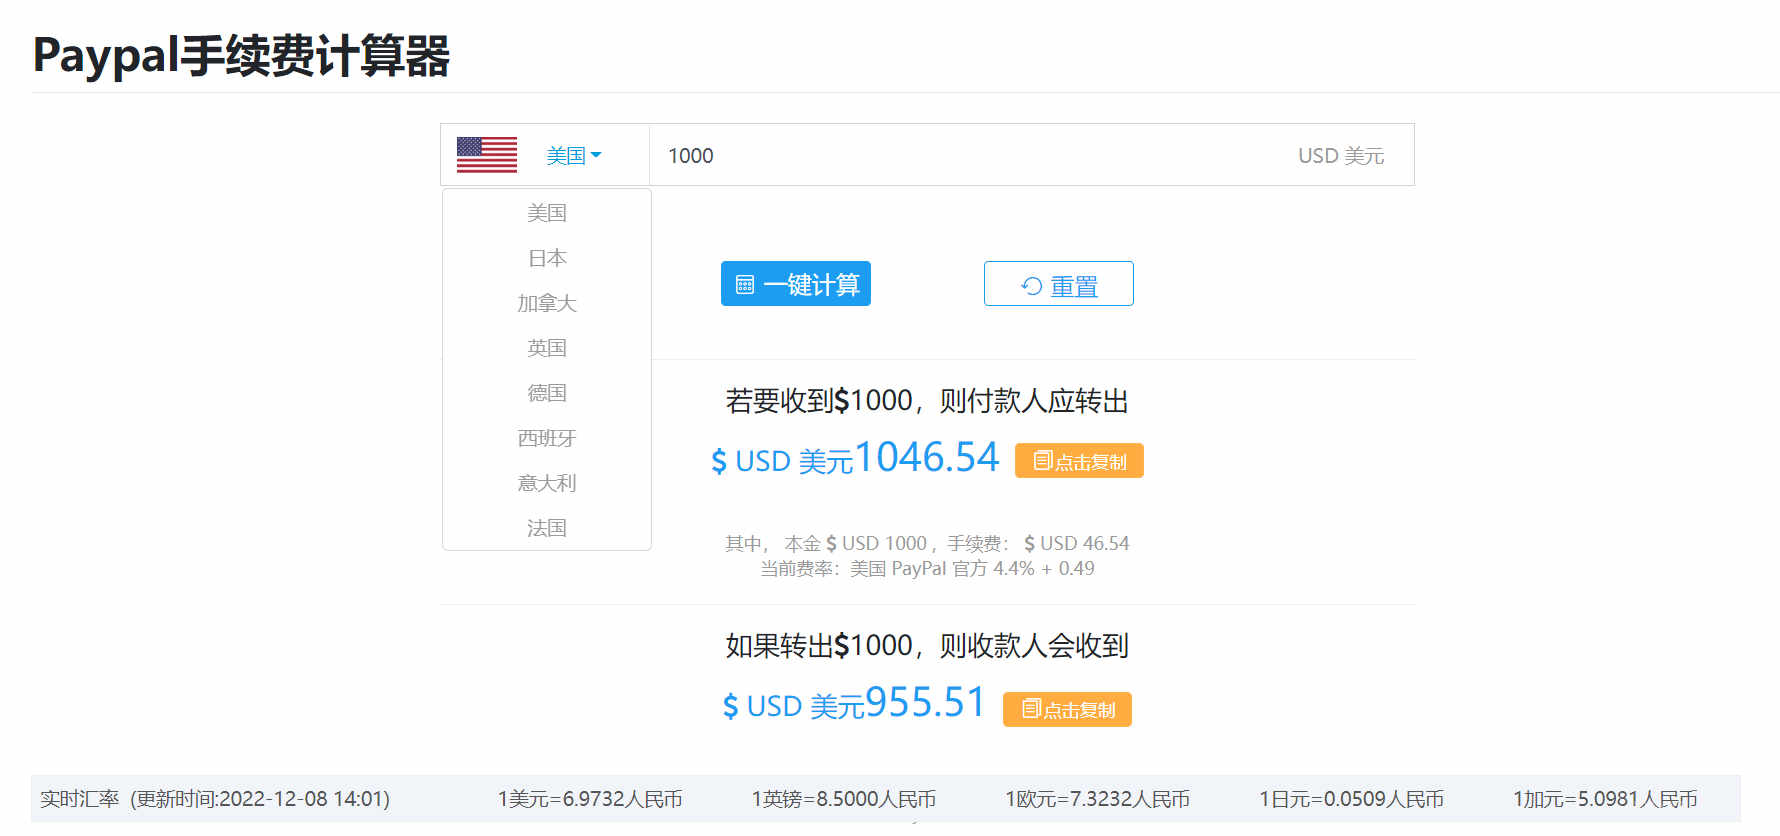Click the 1日元=0.0509人民币 exchange rate
The height and width of the screenshot is (836, 1780).
1352,799
